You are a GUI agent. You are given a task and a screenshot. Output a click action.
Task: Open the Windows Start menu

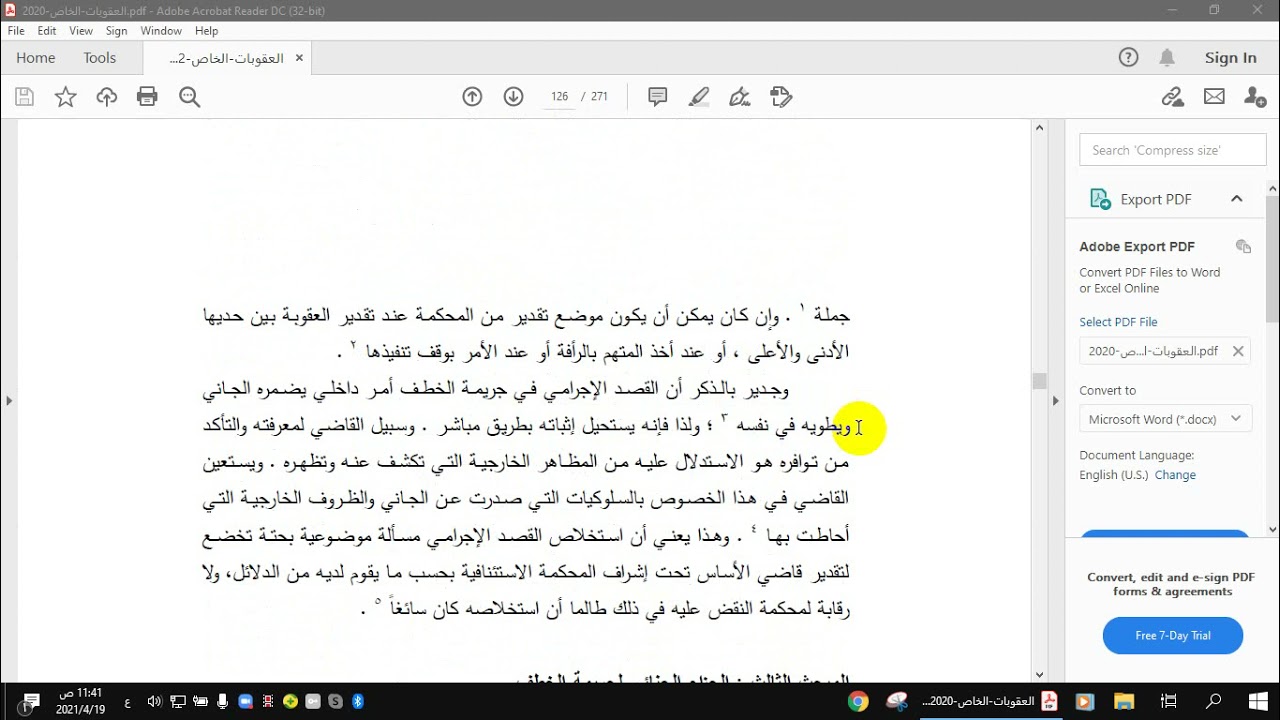click(1259, 702)
